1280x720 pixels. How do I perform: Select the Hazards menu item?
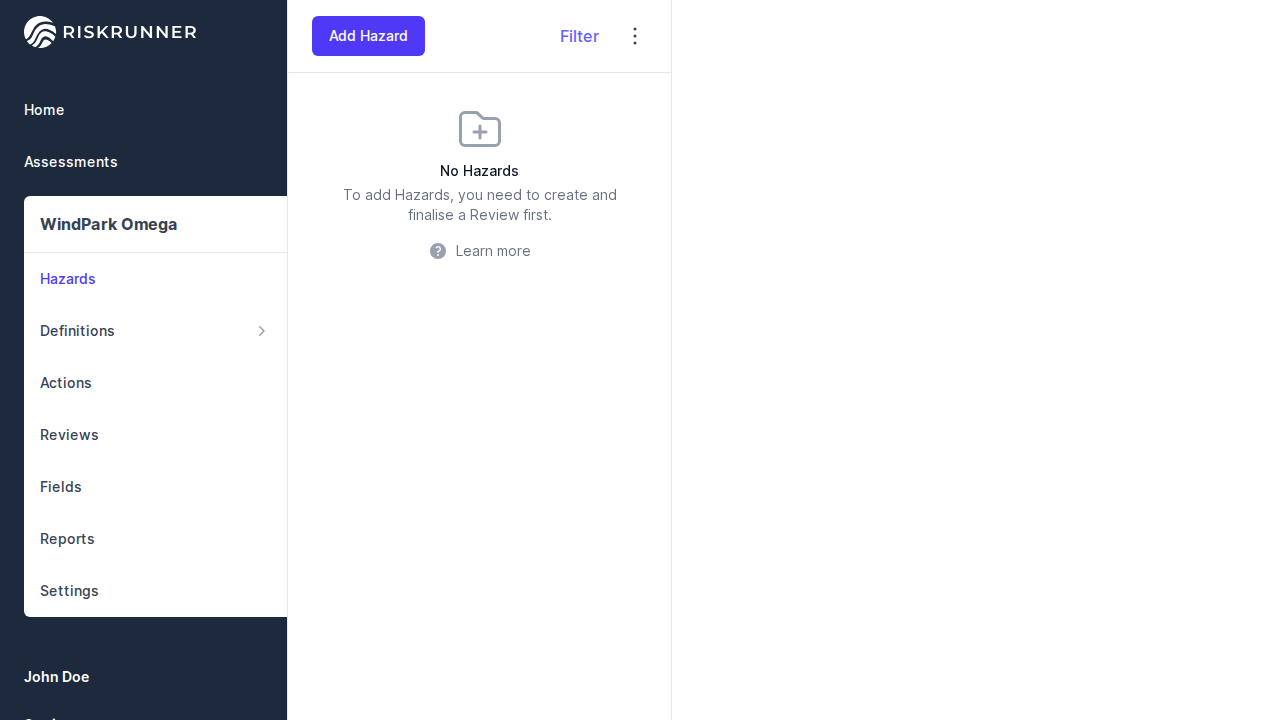(x=68, y=279)
